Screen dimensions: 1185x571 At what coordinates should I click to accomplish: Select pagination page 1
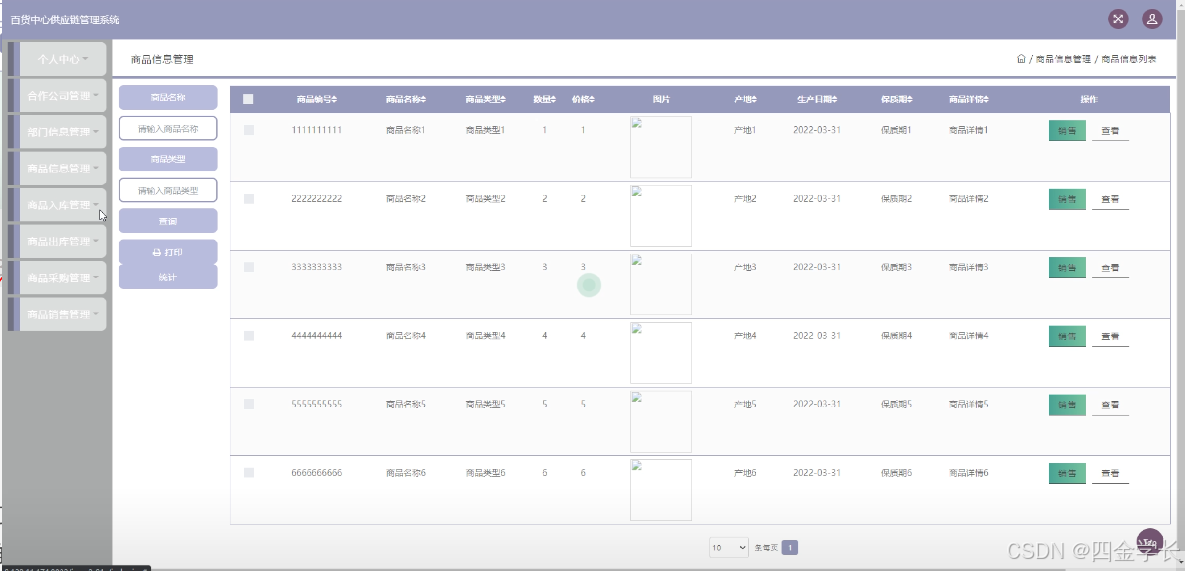(790, 548)
